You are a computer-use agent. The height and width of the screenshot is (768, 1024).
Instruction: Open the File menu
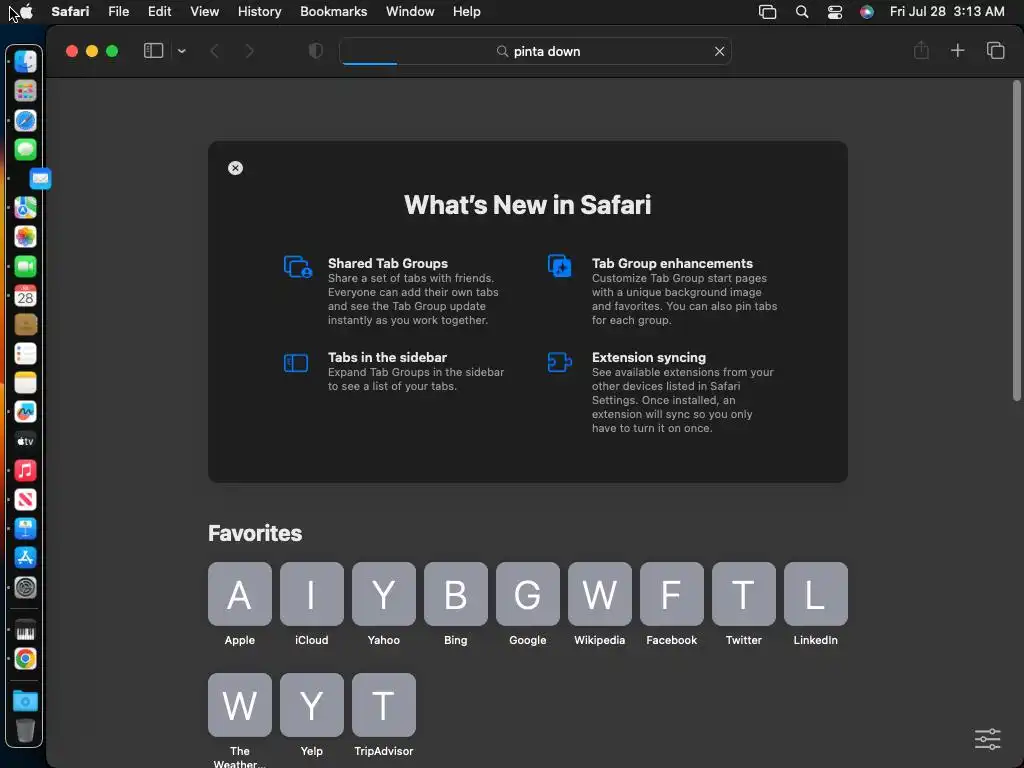[118, 12]
